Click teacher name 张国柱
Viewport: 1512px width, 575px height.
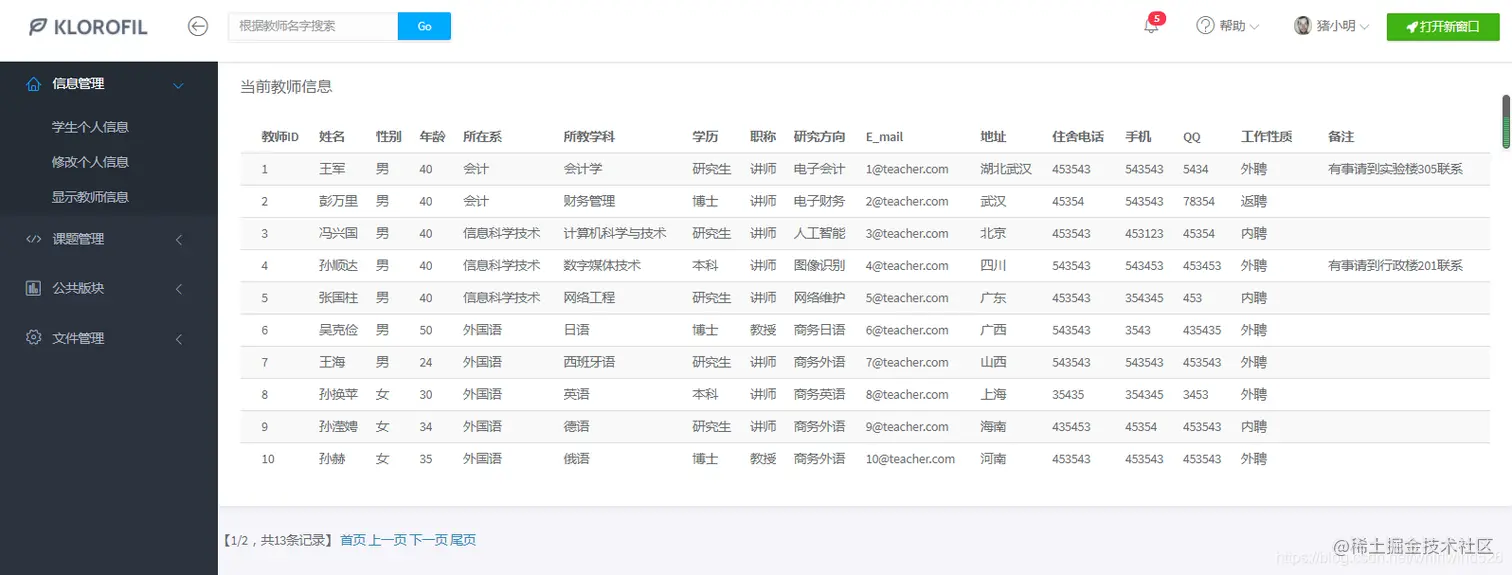point(338,297)
